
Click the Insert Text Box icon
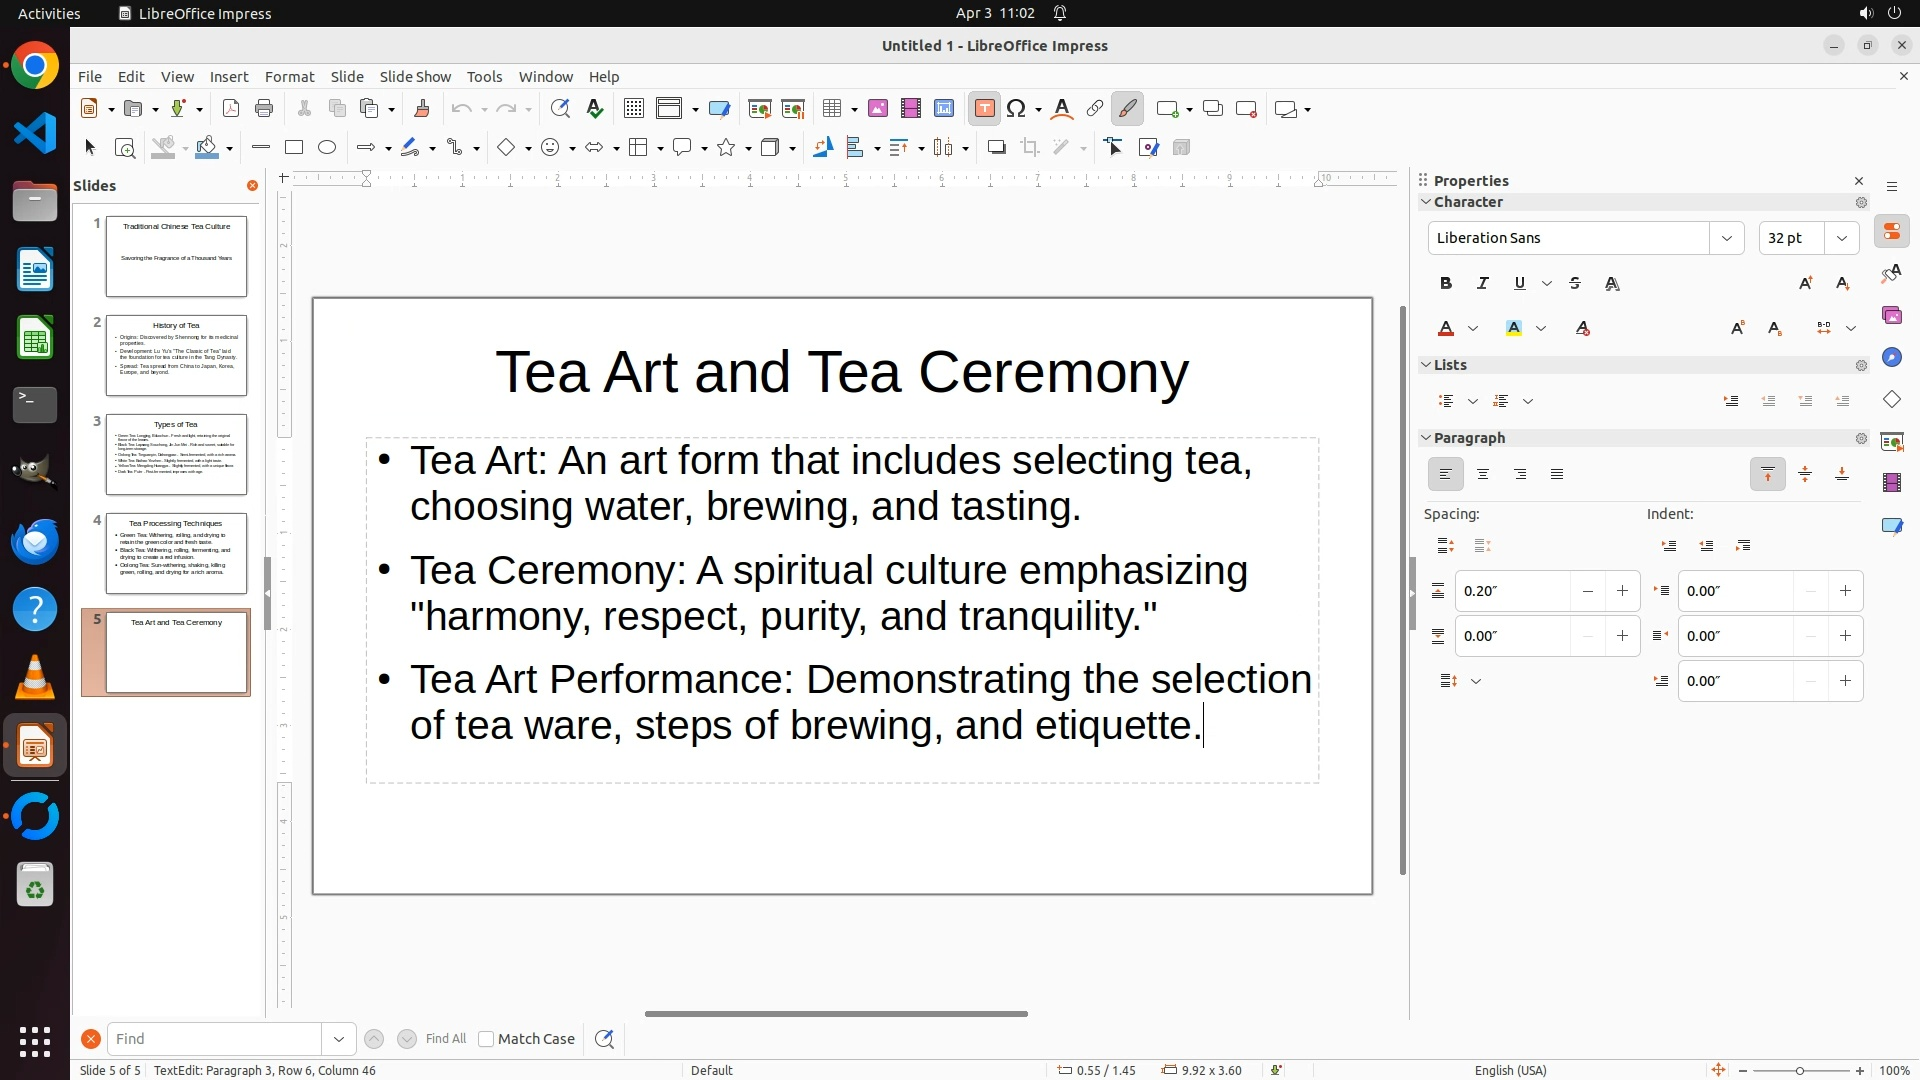pyautogui.click(x=984, y=109)
